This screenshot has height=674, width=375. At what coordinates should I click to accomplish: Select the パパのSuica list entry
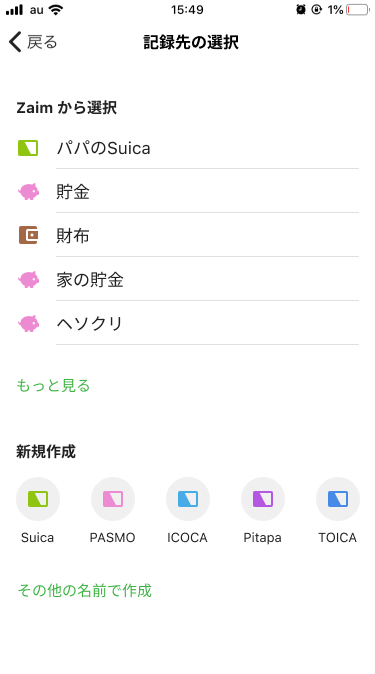[188, 148]
